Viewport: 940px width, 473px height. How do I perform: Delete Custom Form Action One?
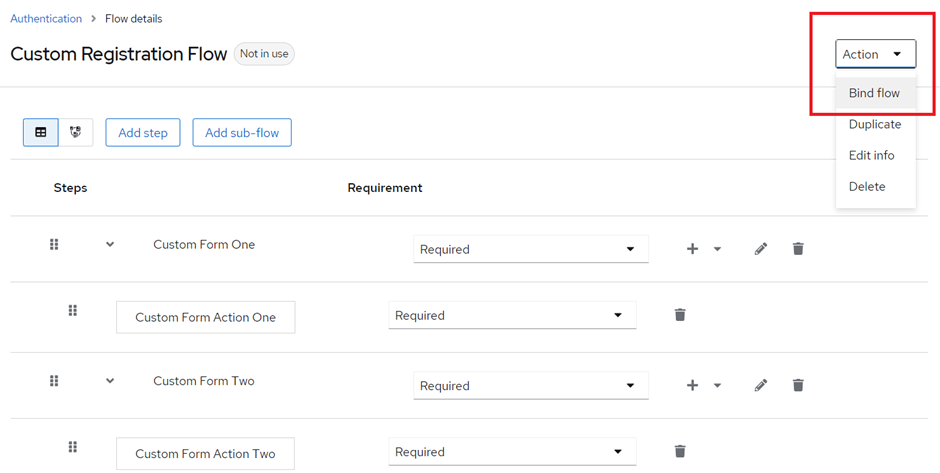680,315
